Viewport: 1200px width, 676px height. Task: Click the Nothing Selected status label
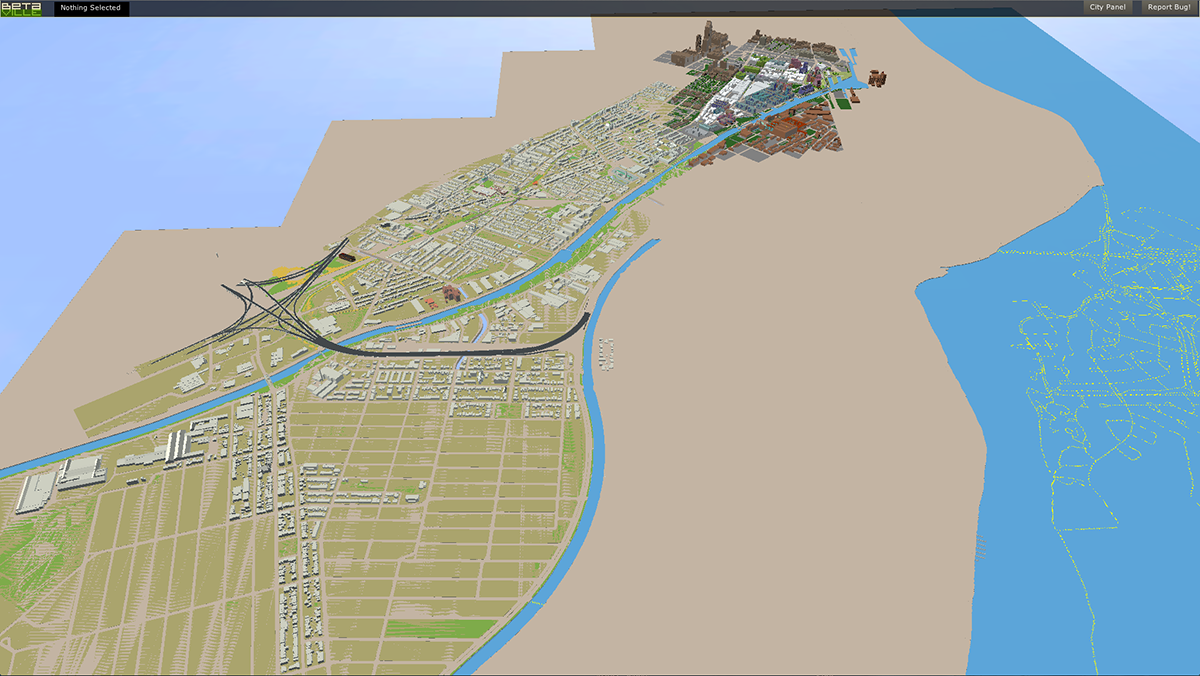[91, 8]
